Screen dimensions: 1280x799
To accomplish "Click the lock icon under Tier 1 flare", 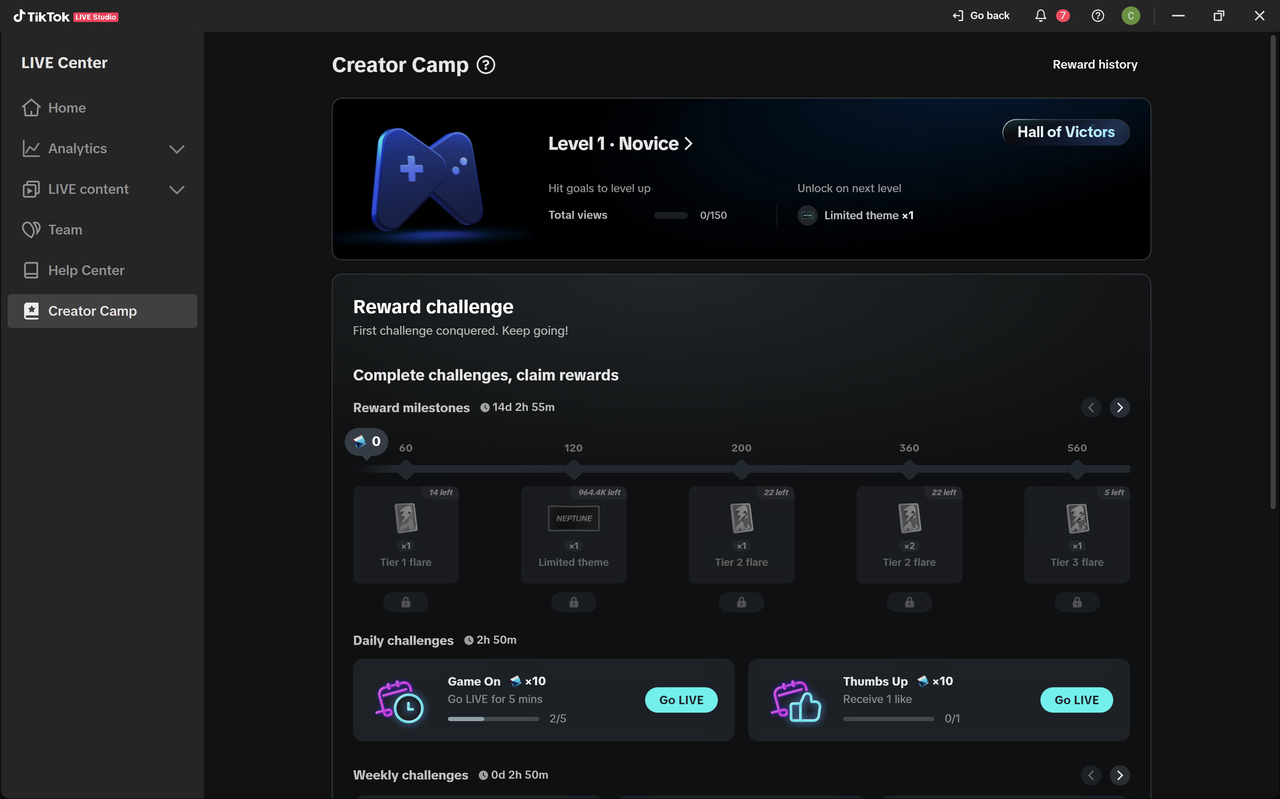I will pos(406,602).
